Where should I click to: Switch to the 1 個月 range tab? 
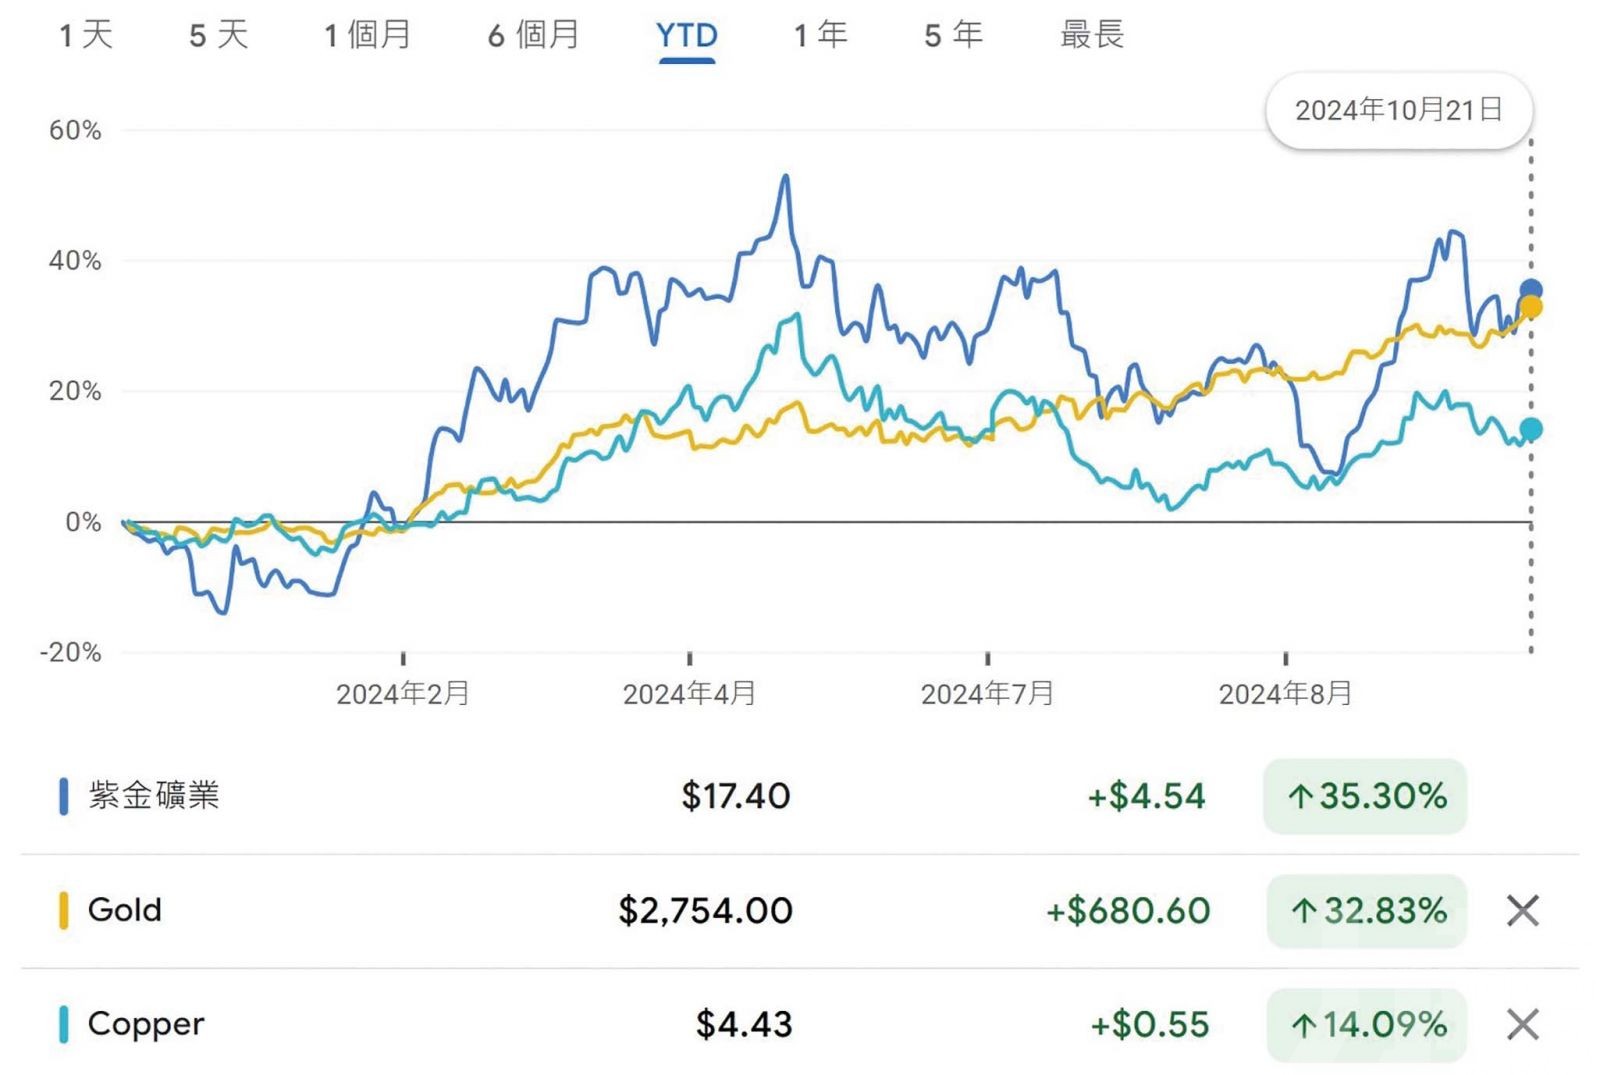click(x=367, y=35)
